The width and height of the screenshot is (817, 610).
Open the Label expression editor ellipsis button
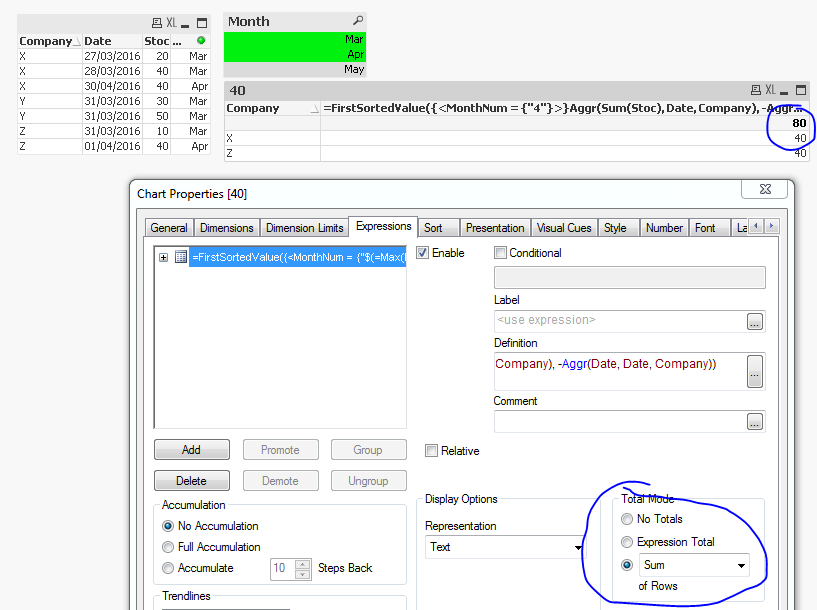[755, 321]
